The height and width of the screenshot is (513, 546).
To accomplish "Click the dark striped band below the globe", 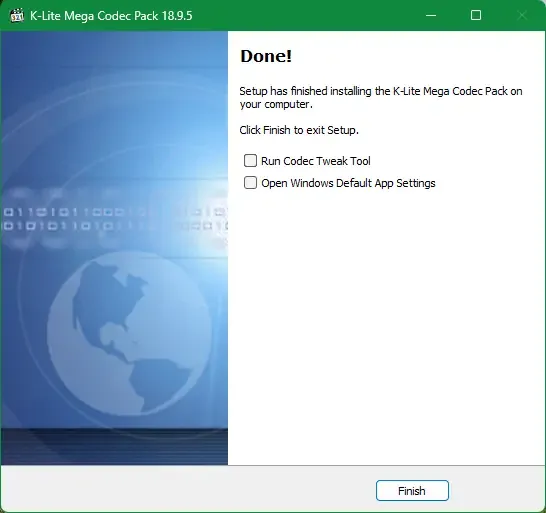I will coord(114,446).
